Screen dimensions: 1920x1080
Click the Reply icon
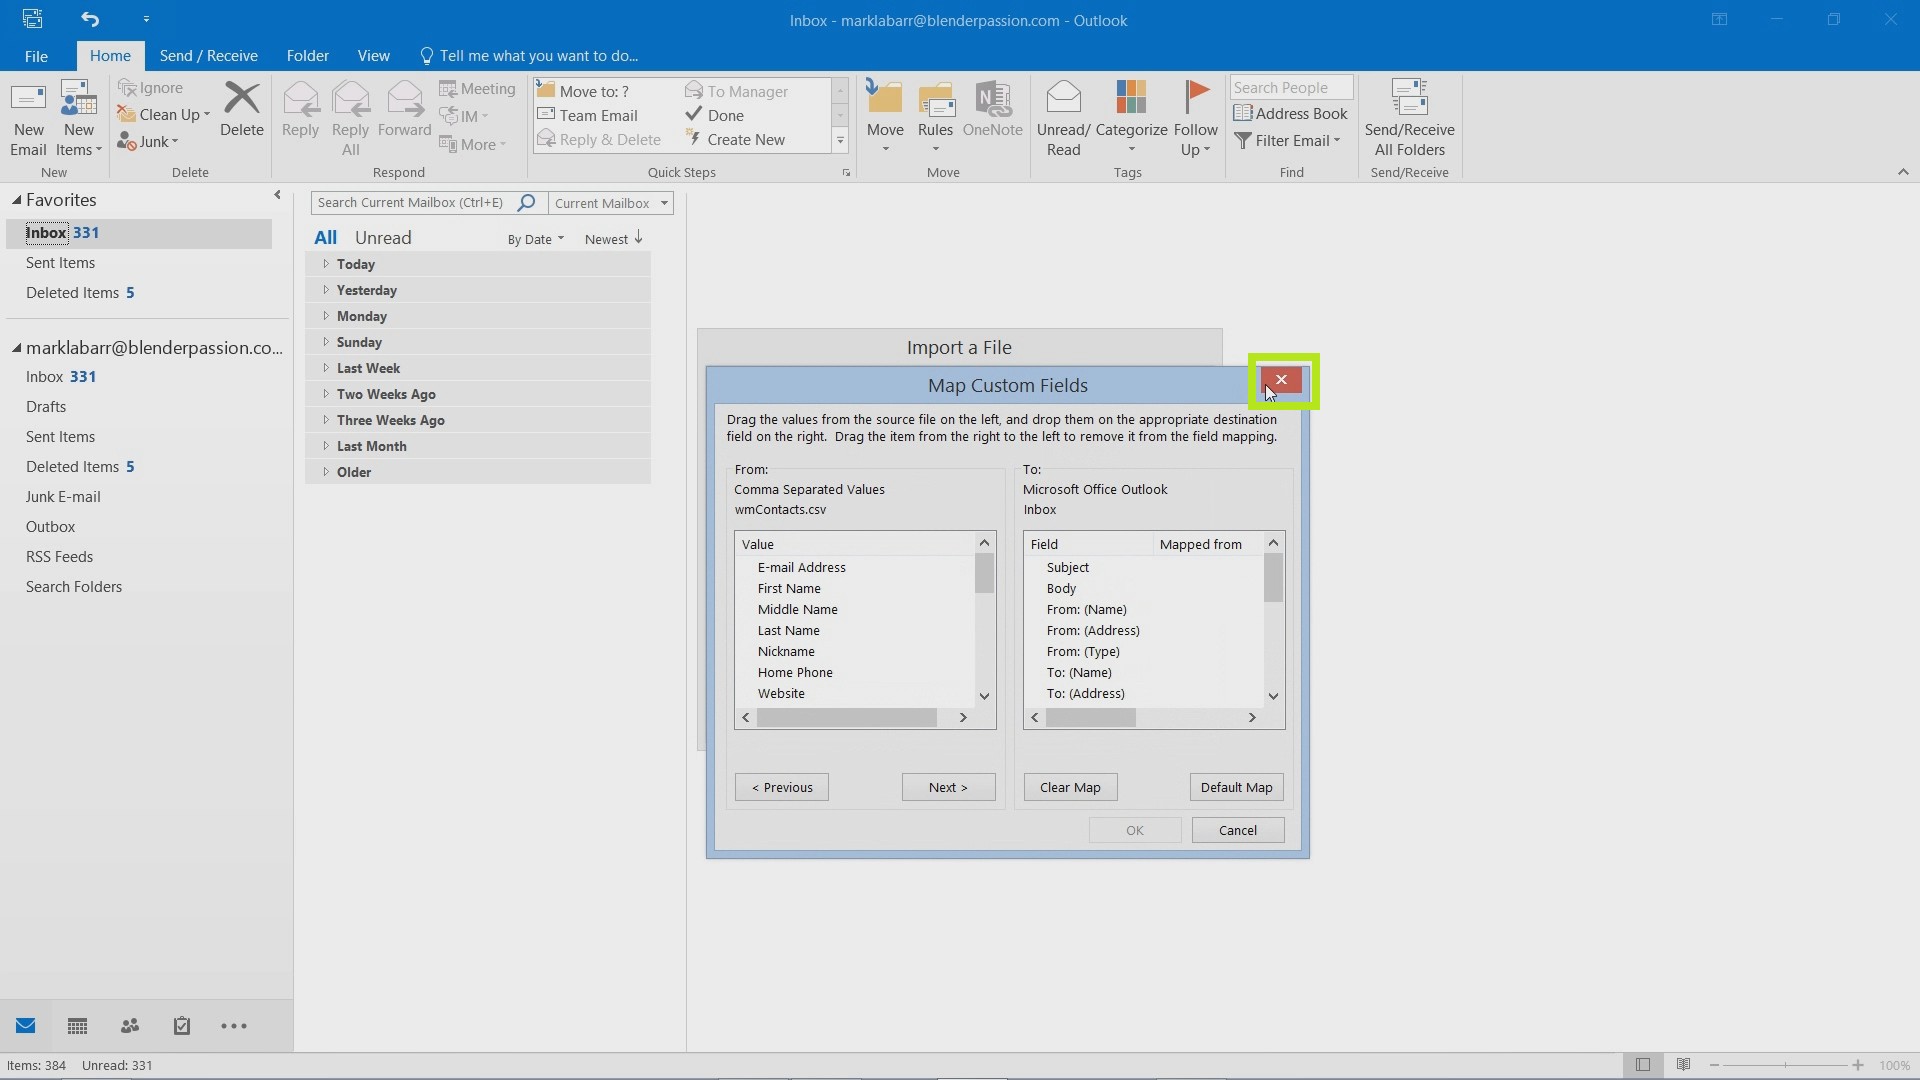tap(300, 110)
